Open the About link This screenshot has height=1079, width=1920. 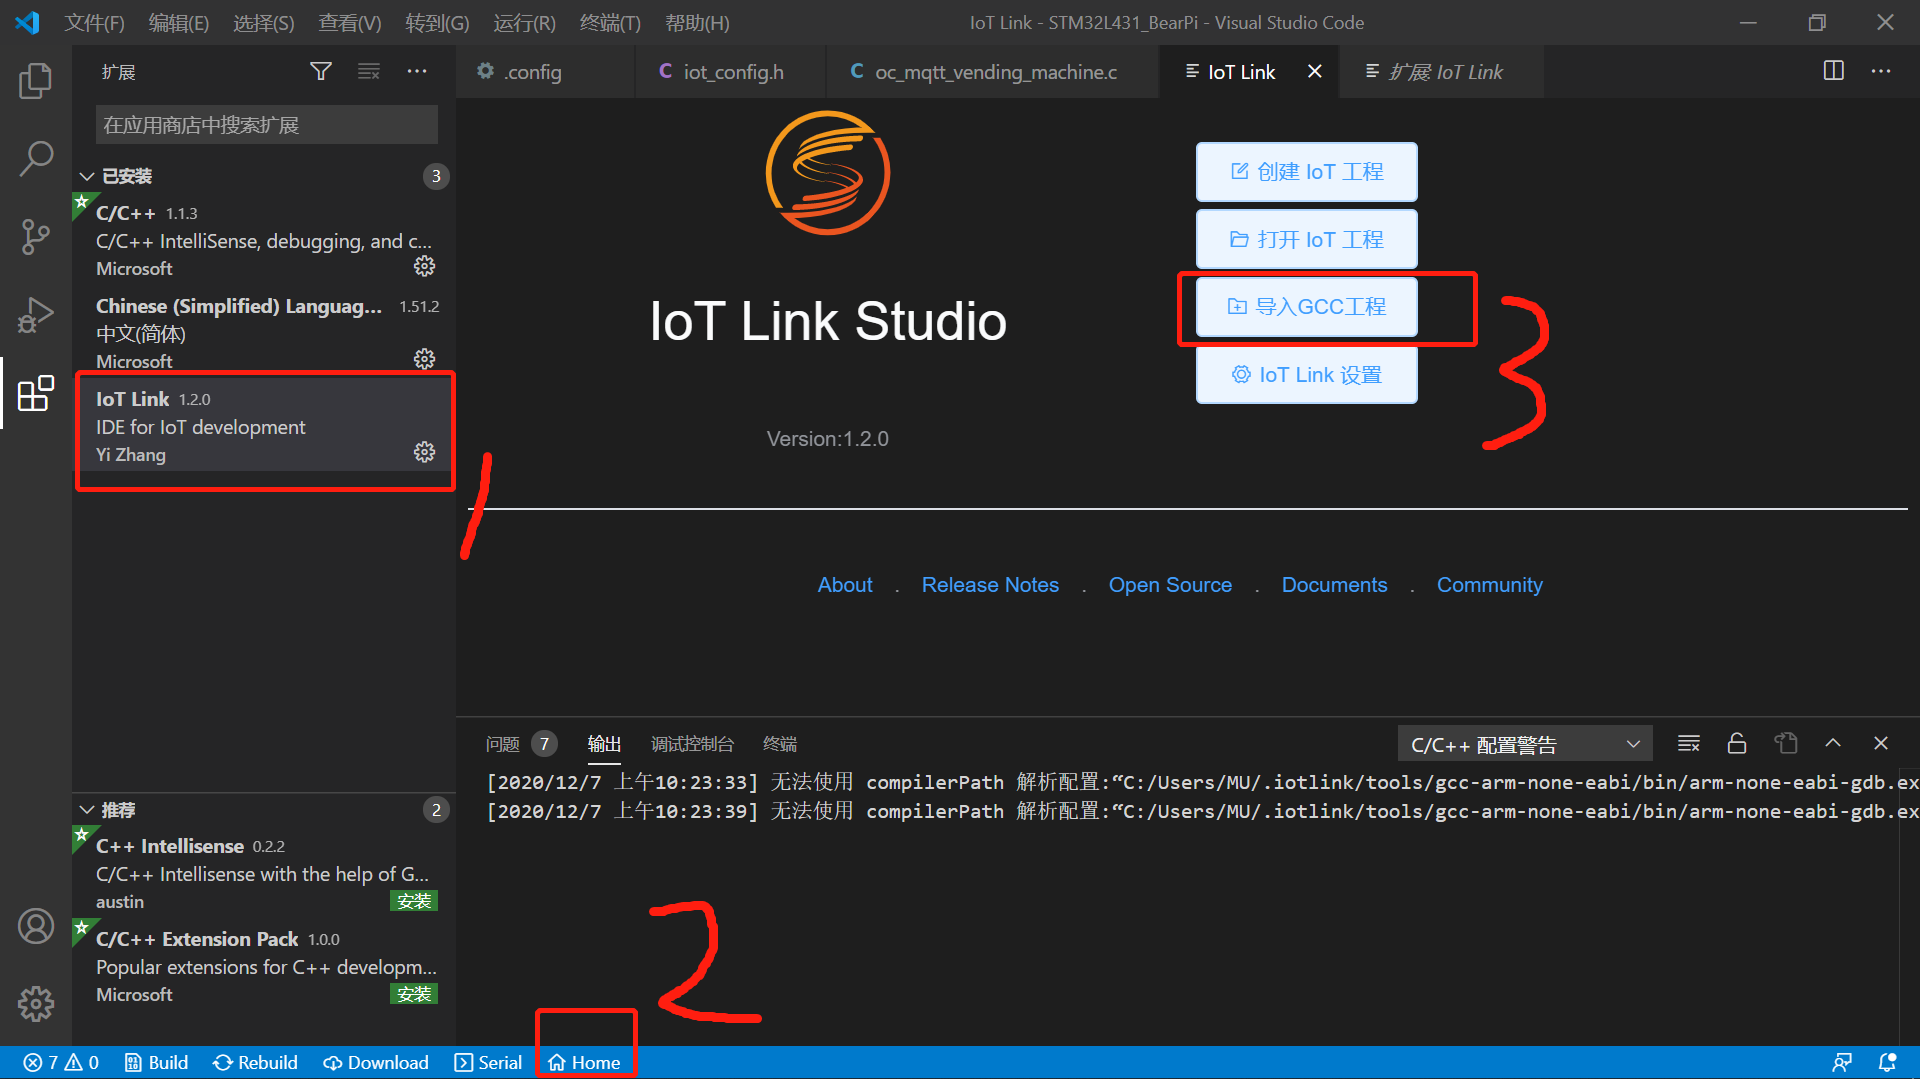pos(845,585)
